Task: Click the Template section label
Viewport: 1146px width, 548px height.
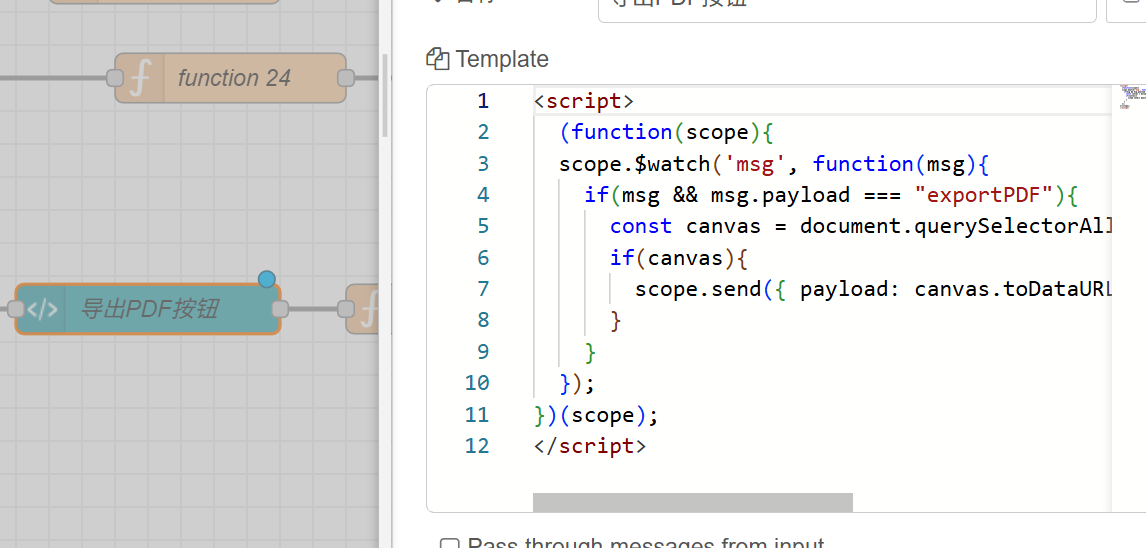Action: coord(502,58)
